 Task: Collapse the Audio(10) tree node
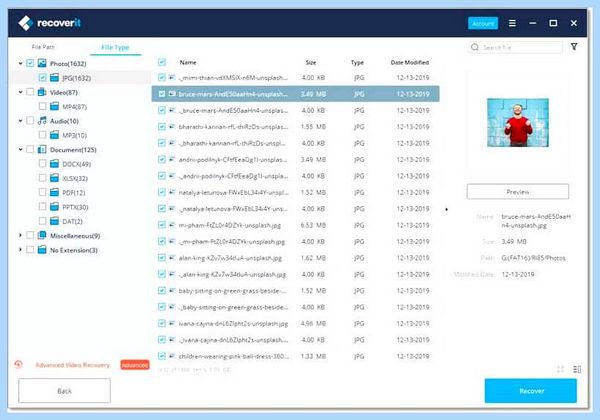[x=20, y=121]
